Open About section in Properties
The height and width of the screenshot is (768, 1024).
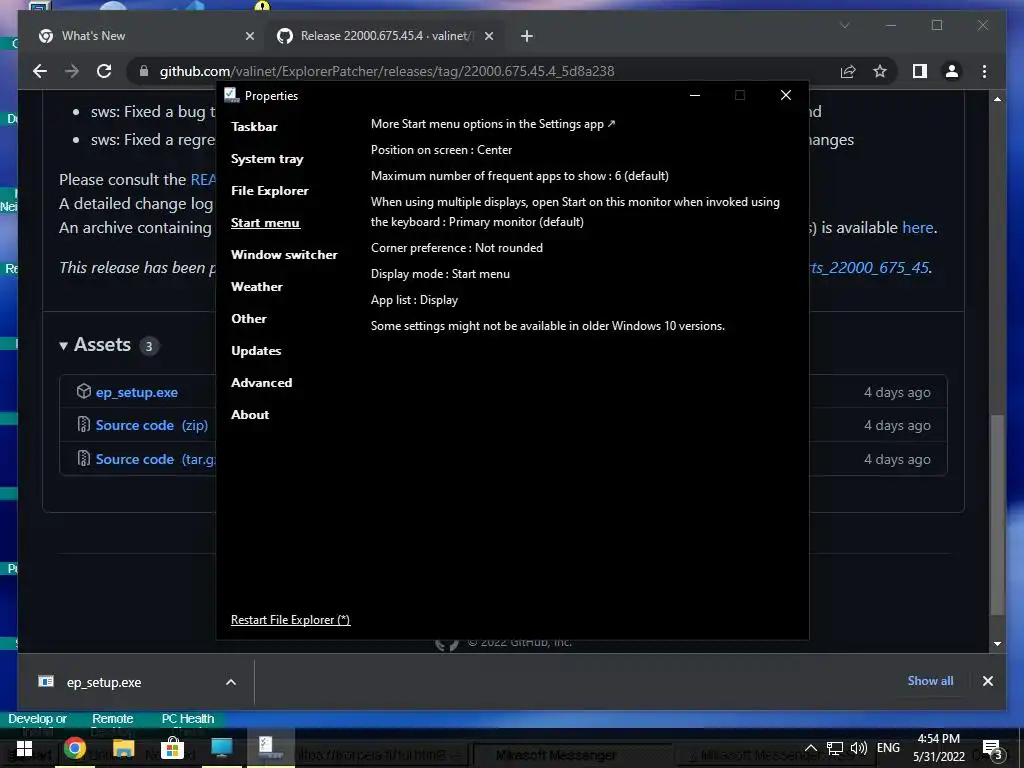click(250, 415)
